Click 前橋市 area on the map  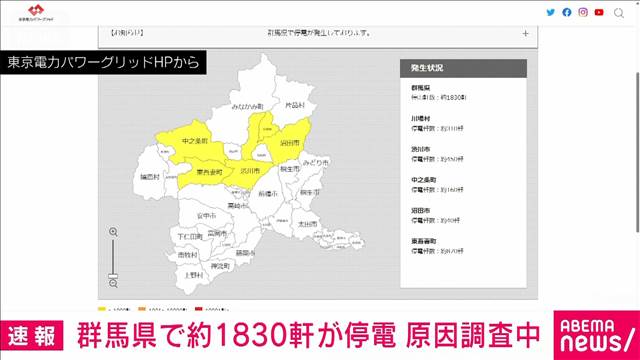tap(268, 194)
